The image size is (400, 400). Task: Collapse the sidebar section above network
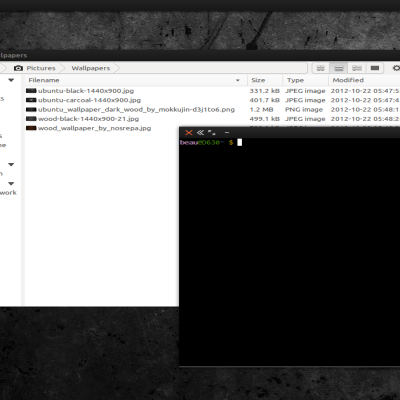(x=11, y=183)
